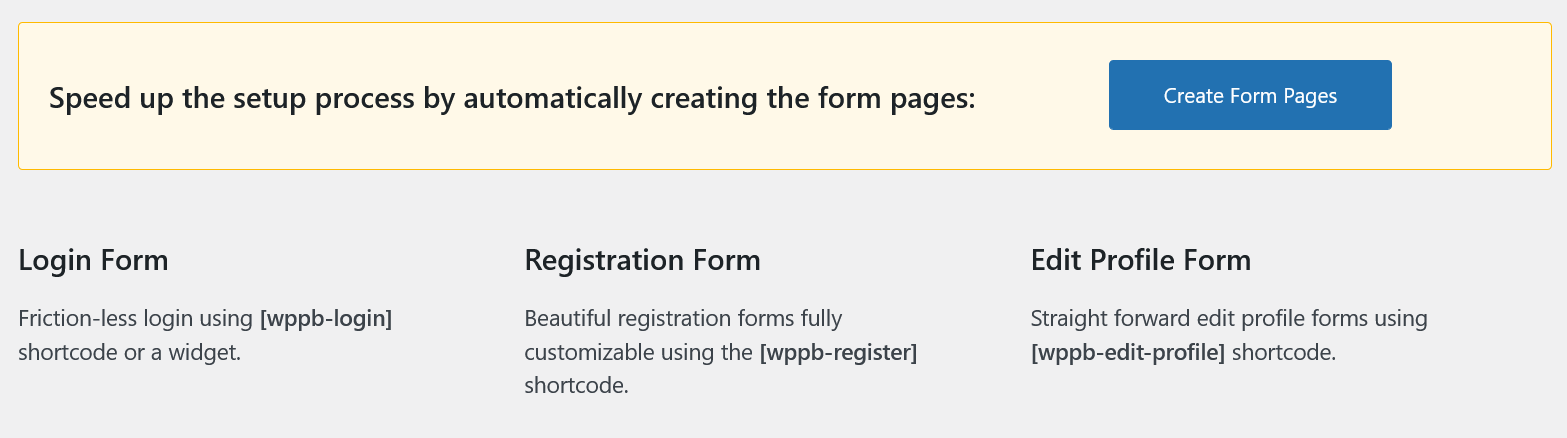Select the 'Speed up the setup process' heading
Image resolution: width=1567 pixels, height=438 pixels.
(512, 99)
